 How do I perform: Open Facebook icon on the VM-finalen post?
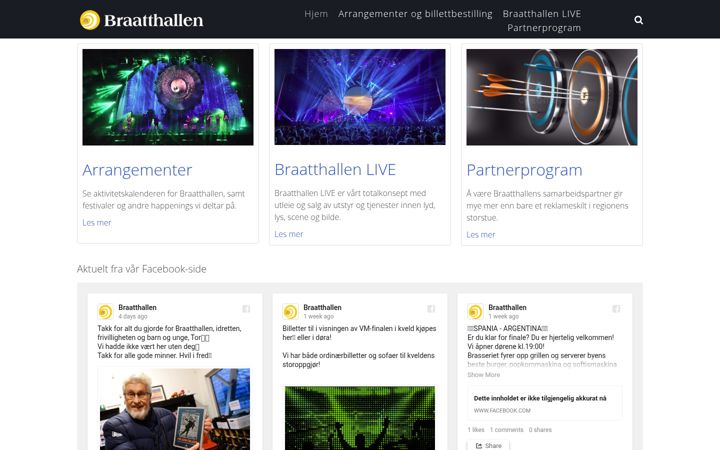[x=431, y=309]
